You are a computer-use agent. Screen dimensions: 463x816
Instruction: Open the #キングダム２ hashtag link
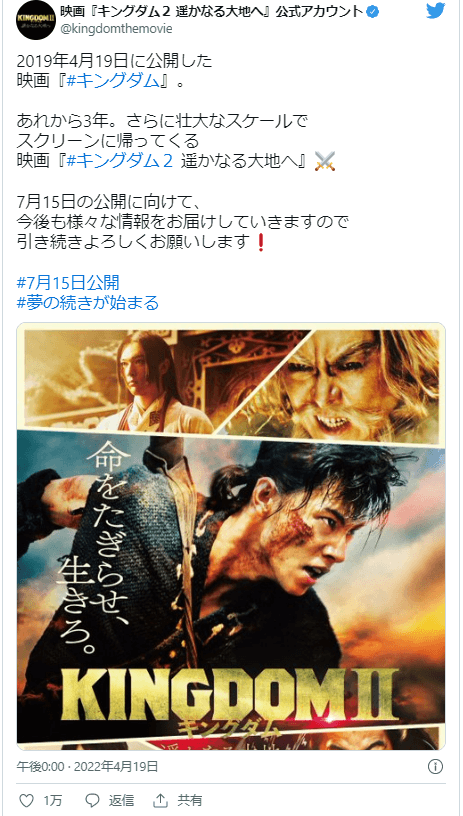pos(120,162)
